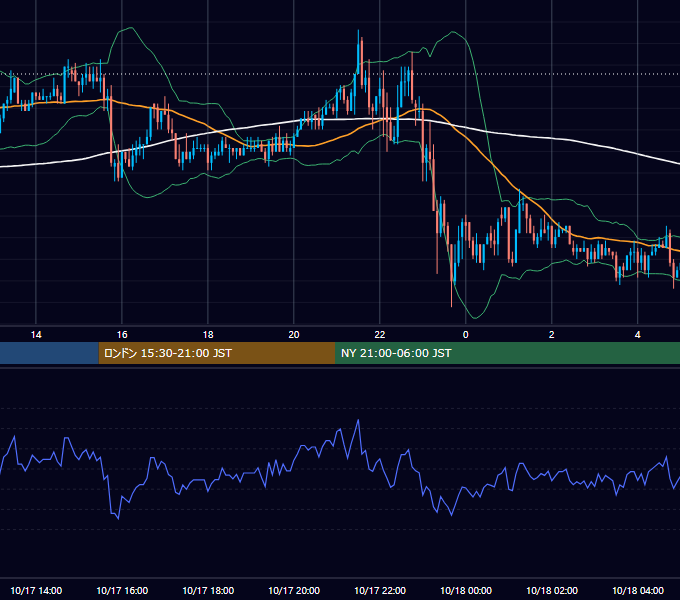Click the 10/17 18:00 date label
Image resolution: width=680 pixels, height=600 pixels.
click(x=208, y=590)
